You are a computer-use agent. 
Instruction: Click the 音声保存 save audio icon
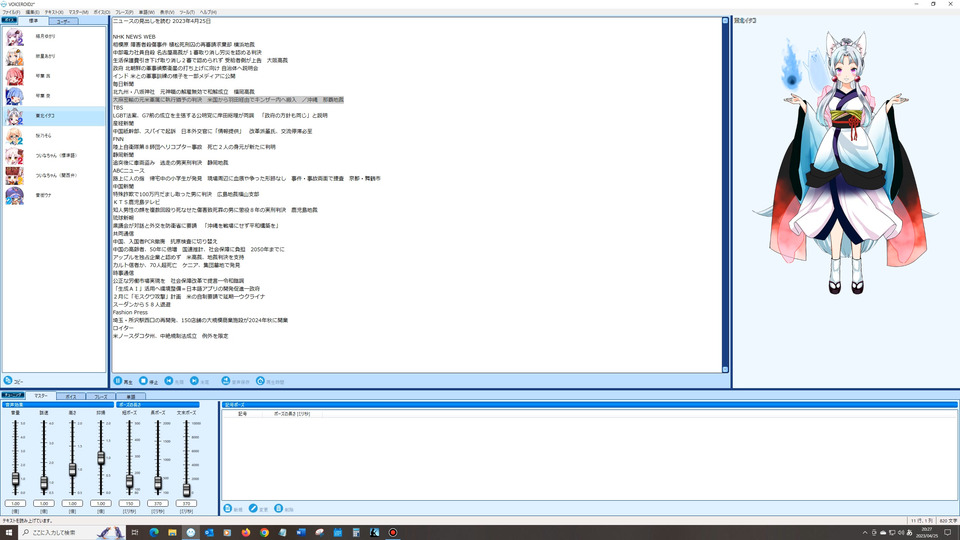225,381
